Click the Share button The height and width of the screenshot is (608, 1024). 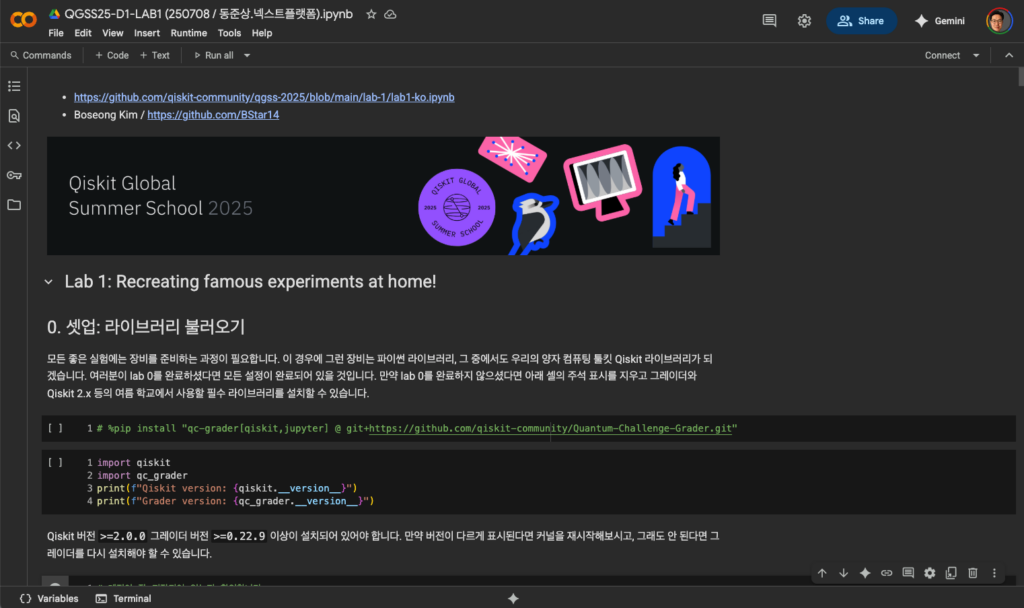[x=861, y=21]
